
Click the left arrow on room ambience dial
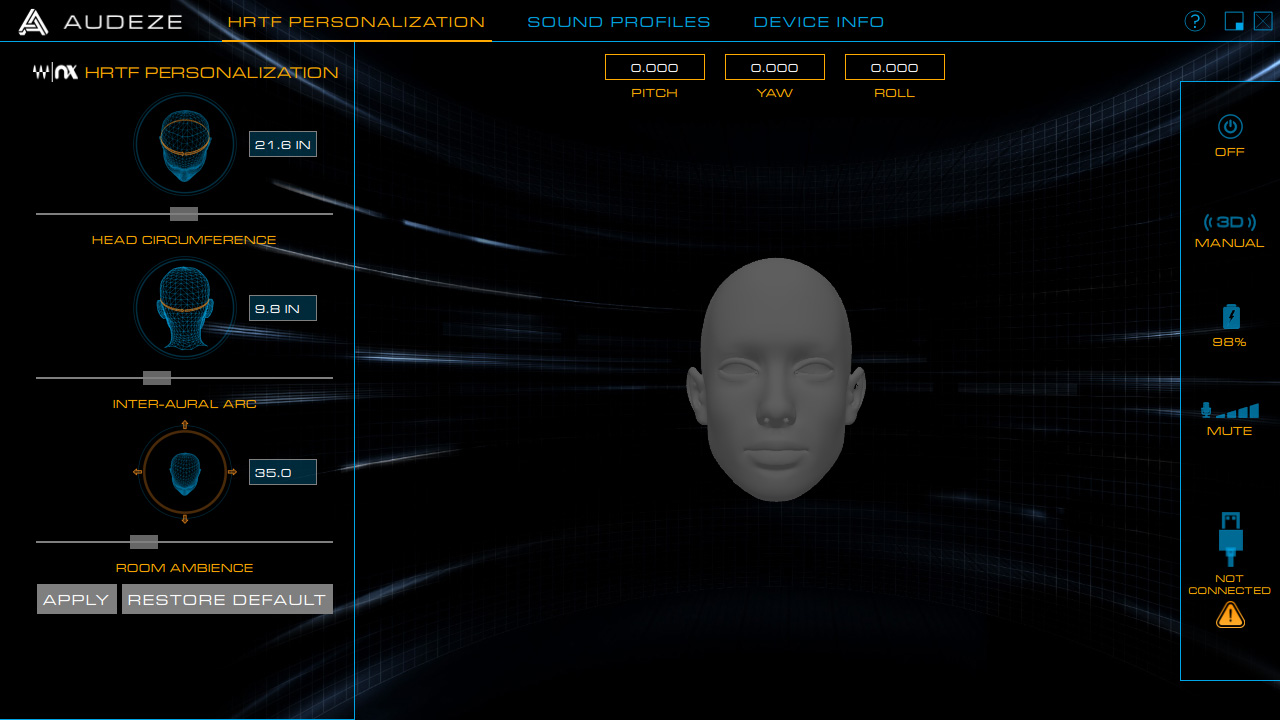coord(138,472)
